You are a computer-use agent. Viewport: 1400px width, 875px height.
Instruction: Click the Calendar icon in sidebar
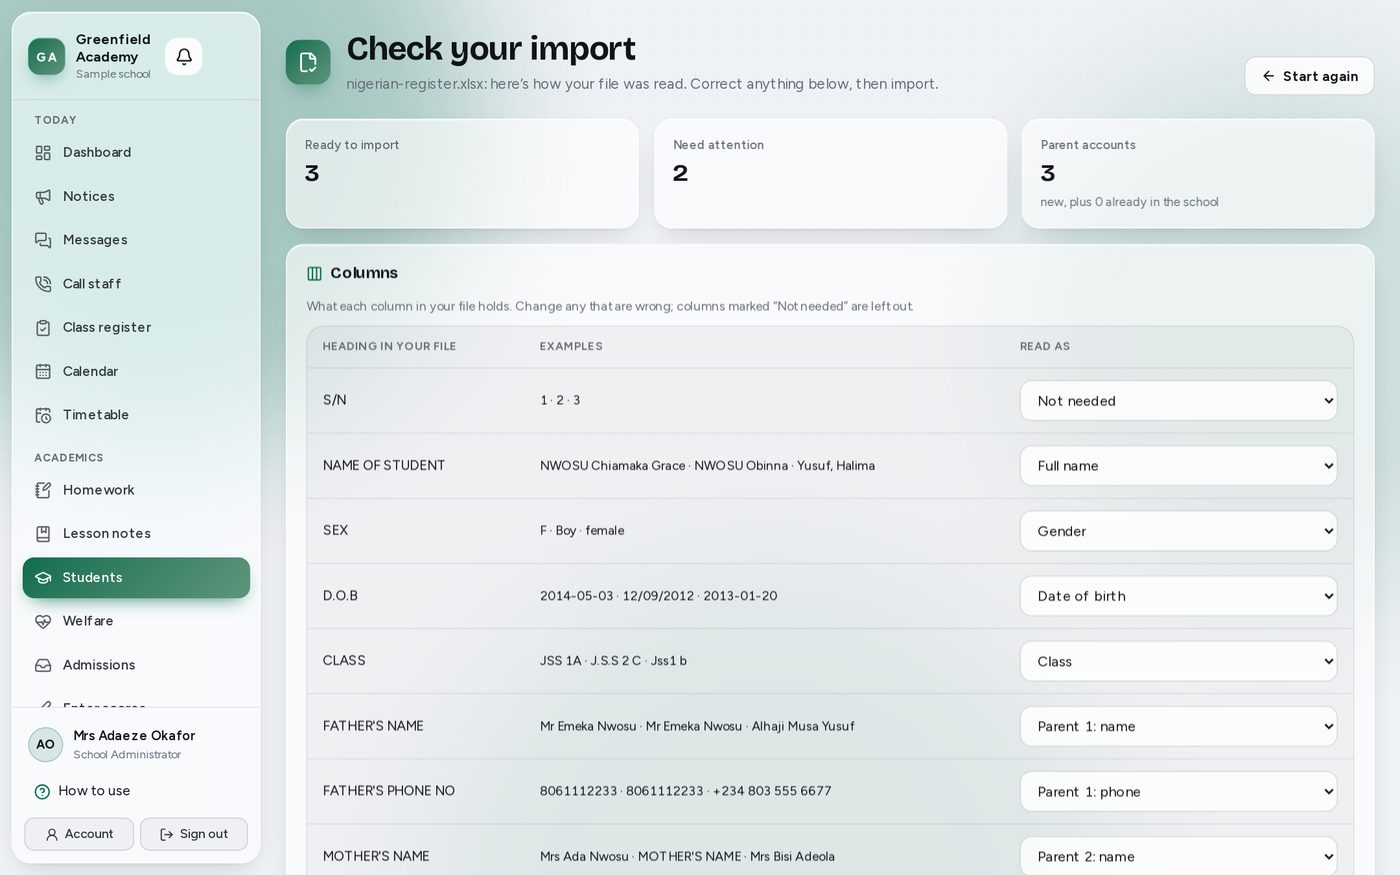click(43, 371)
